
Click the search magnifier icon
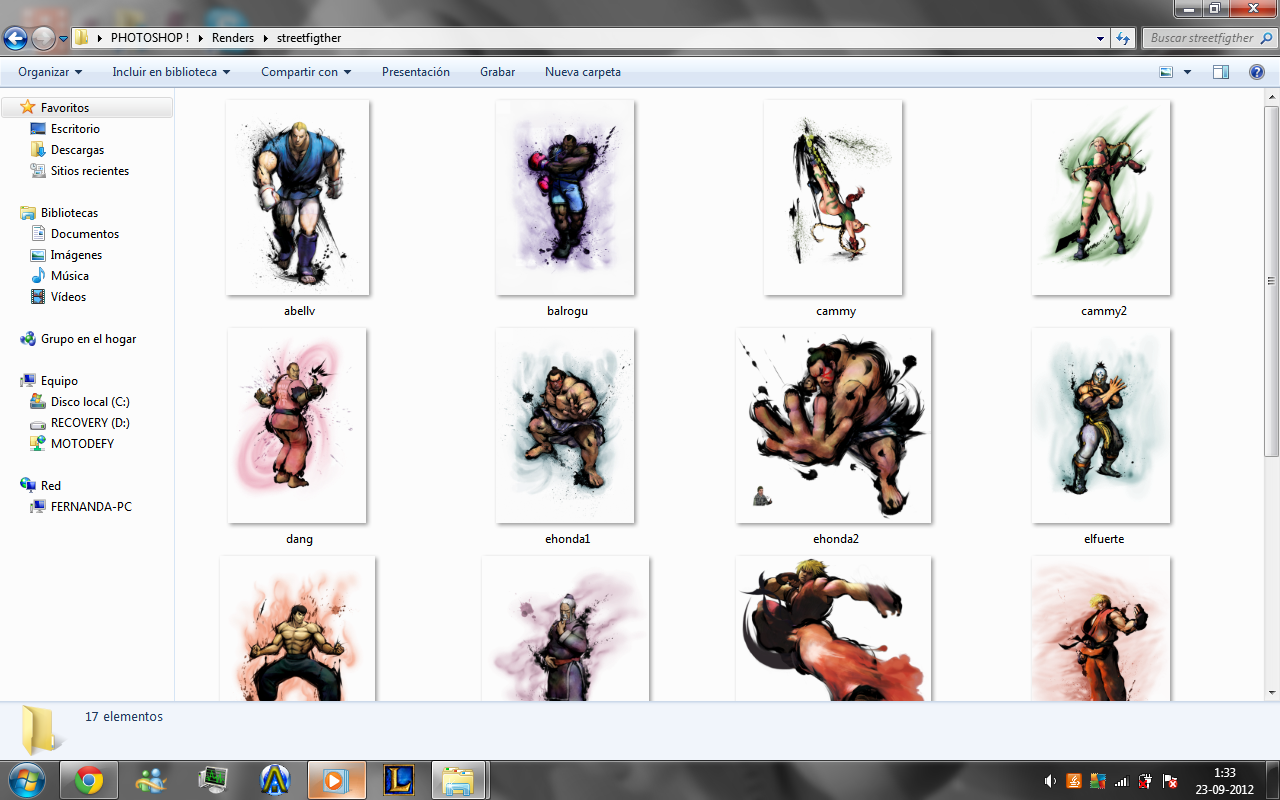tap(1266, 38)
